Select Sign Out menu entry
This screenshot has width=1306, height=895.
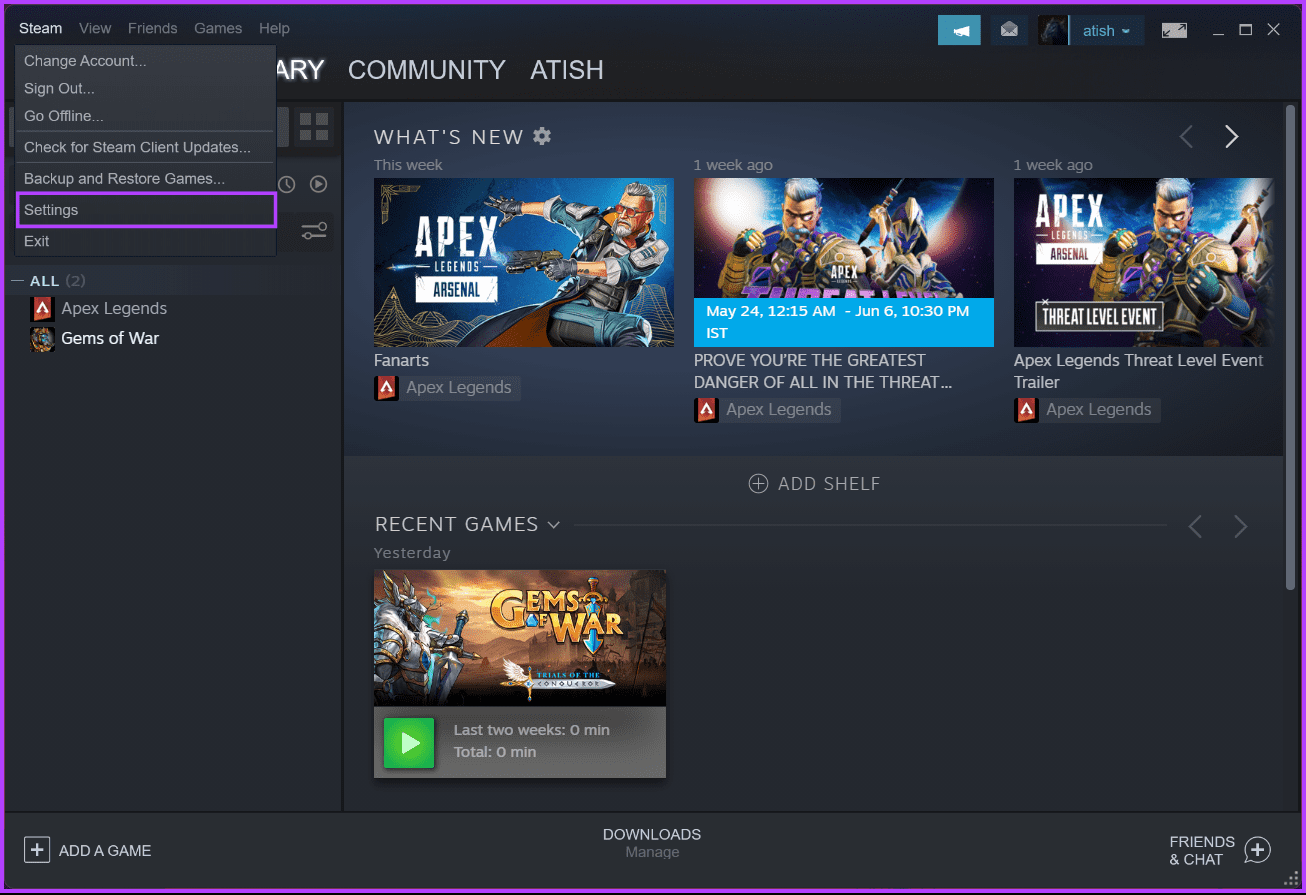(x=145, y=89)
